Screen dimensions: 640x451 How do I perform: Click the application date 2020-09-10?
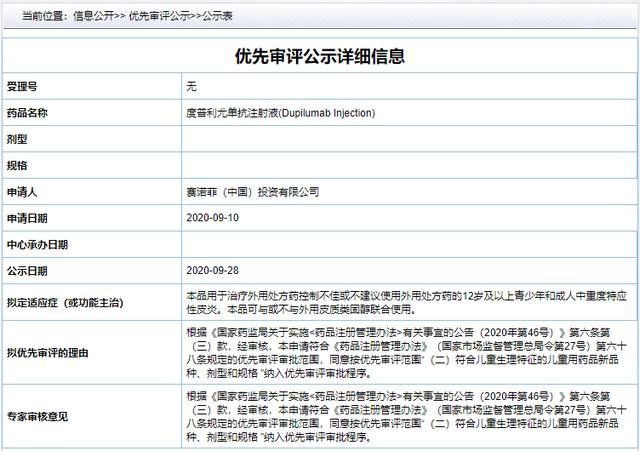click(x=211, y=217)
